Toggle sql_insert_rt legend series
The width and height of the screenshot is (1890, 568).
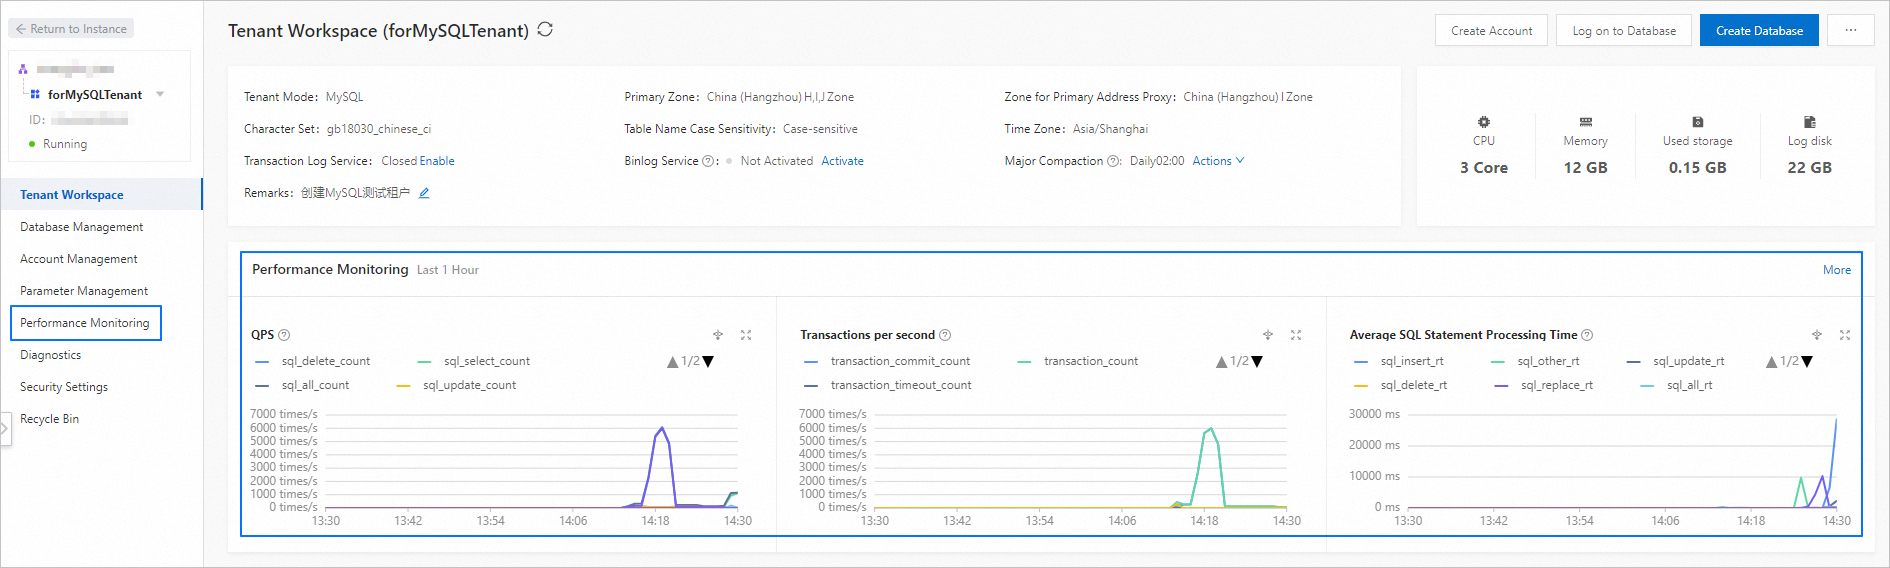pos(1399,361)
